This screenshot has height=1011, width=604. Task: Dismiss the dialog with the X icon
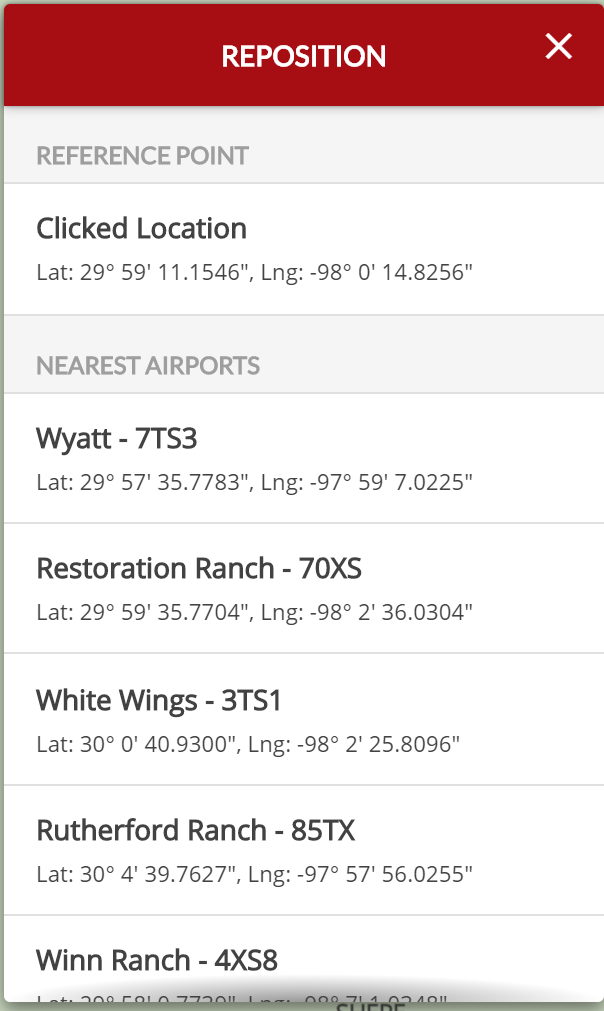click(x=558, y=46)
